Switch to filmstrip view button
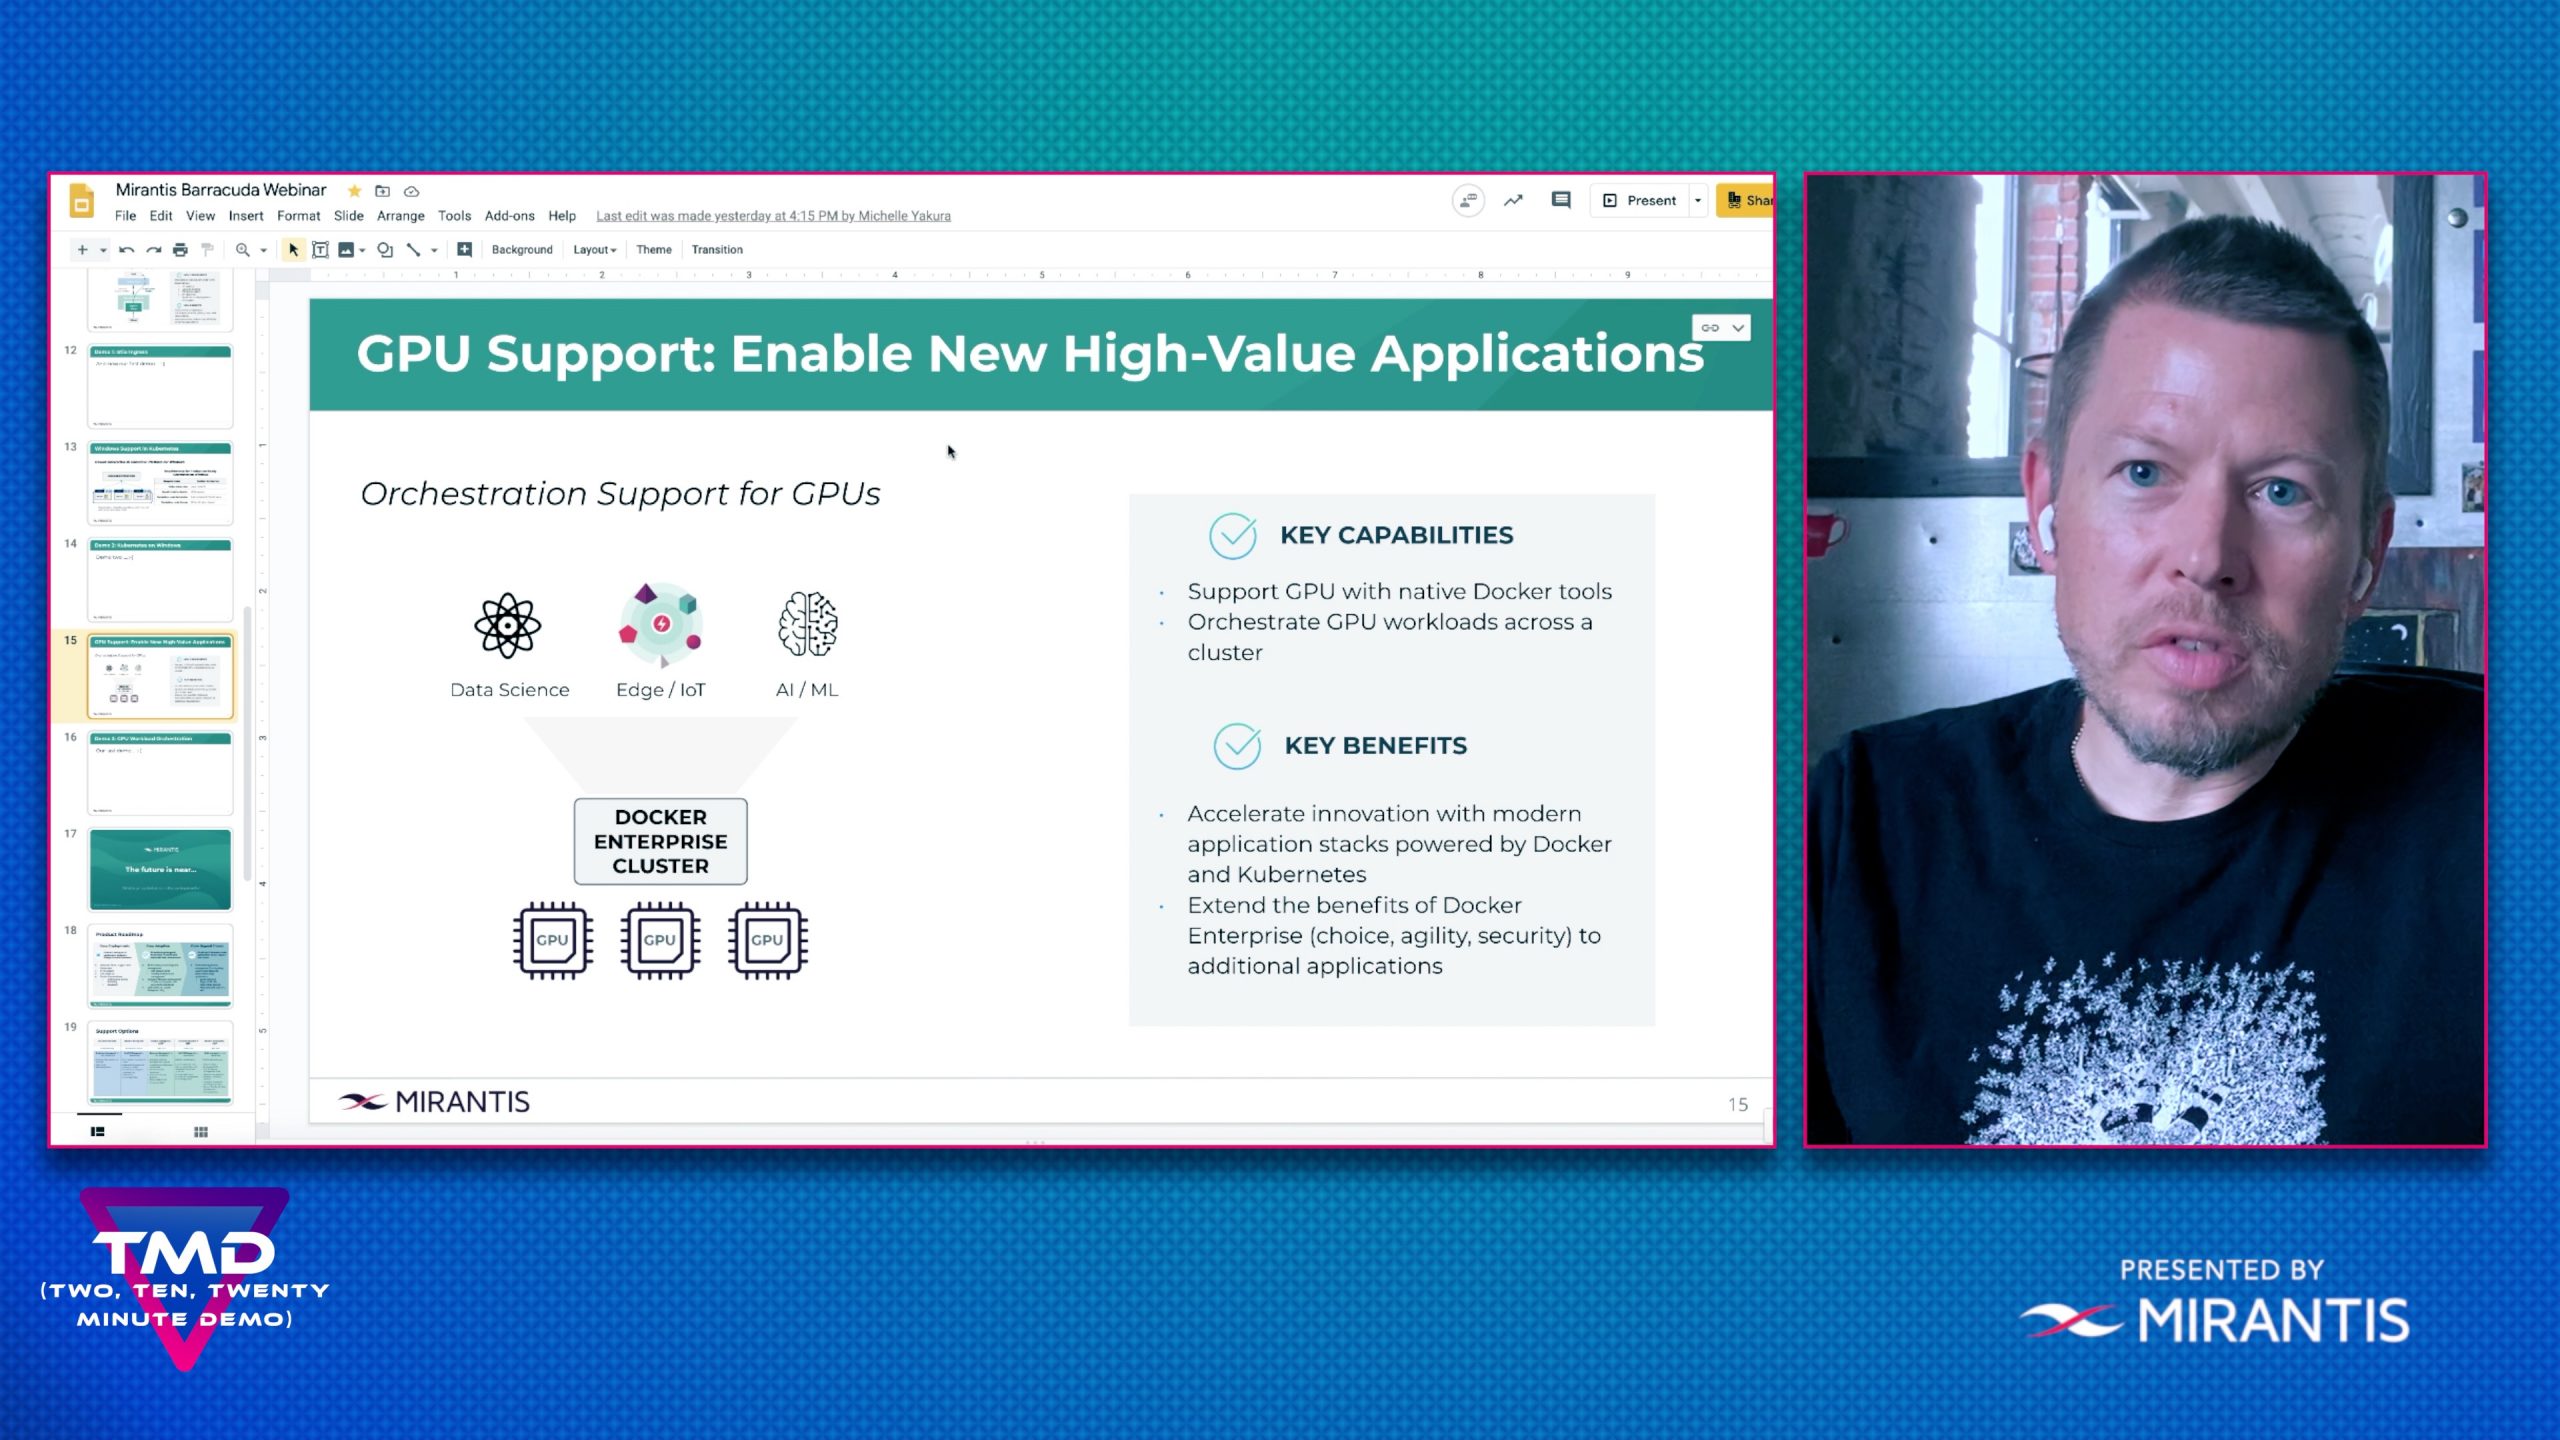 (98, 1132)
